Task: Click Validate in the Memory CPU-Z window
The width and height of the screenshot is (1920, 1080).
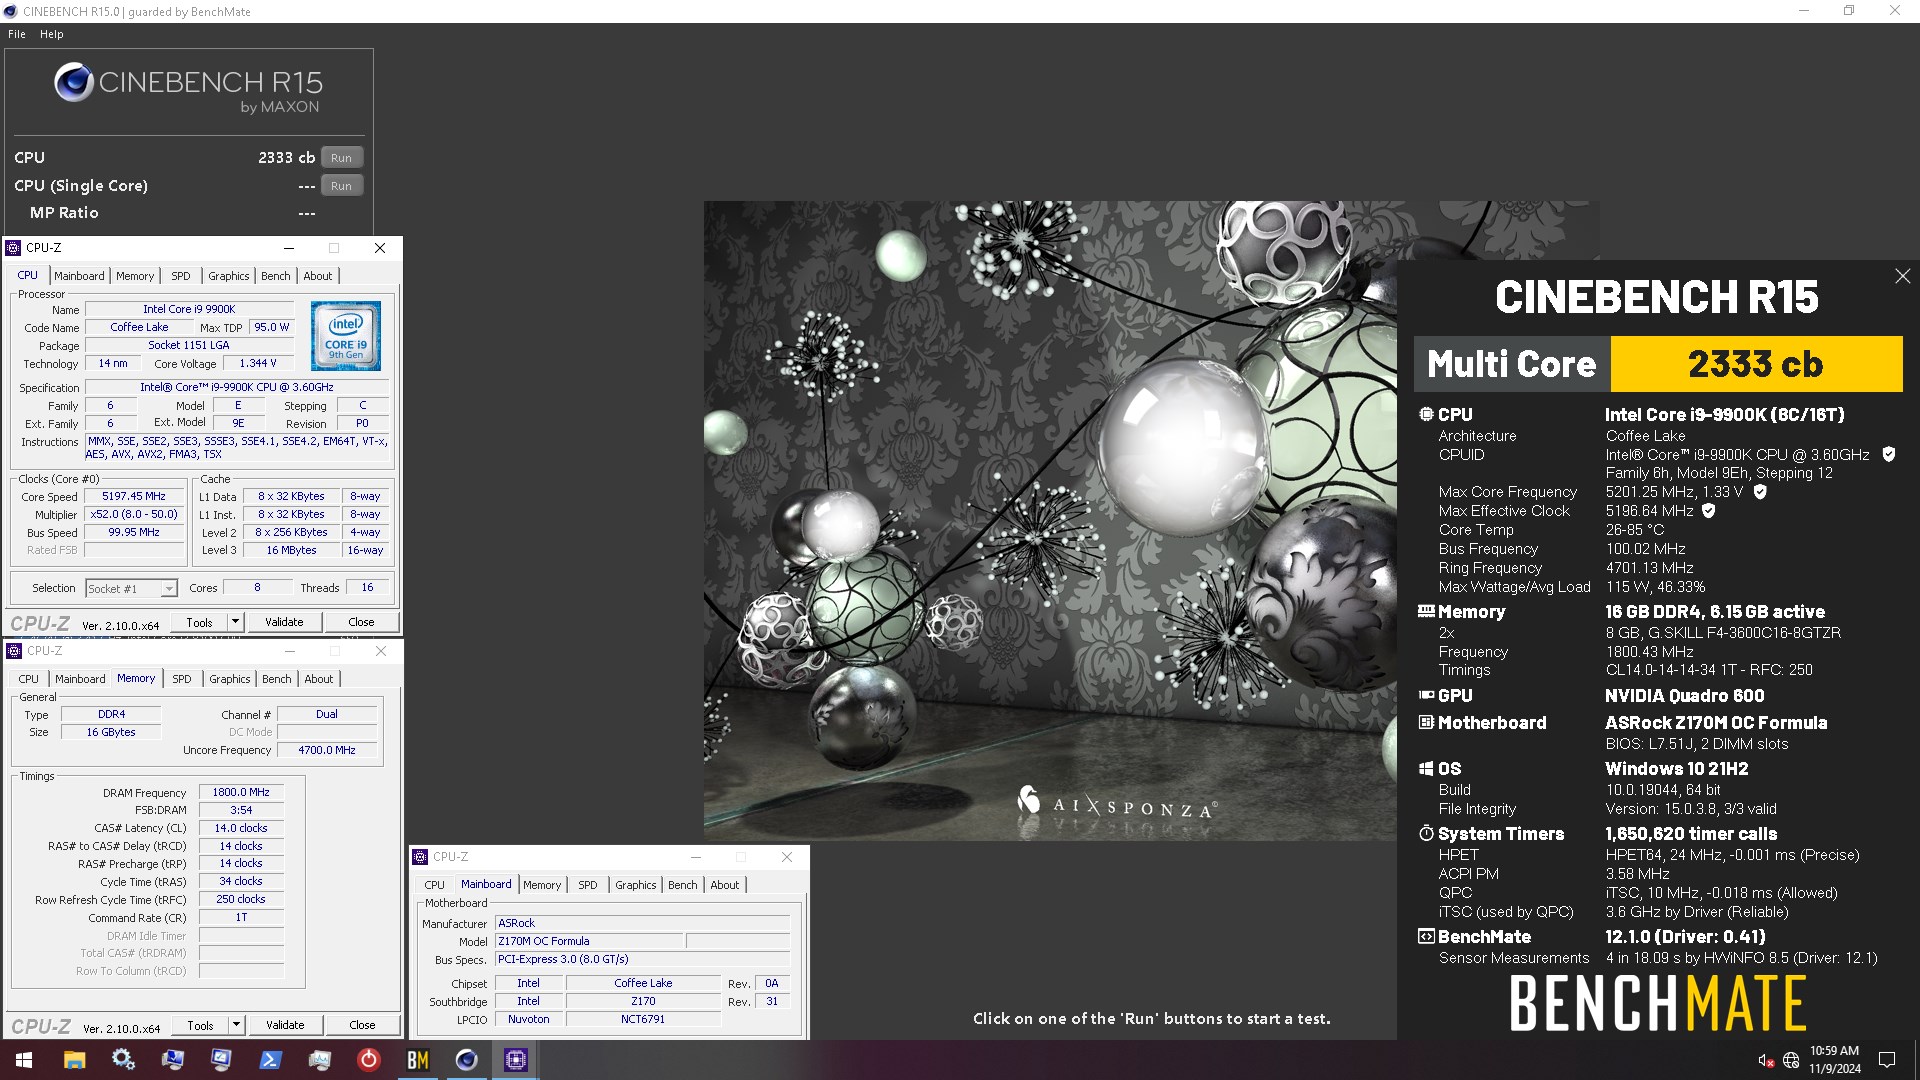Action: point(285,1025)
